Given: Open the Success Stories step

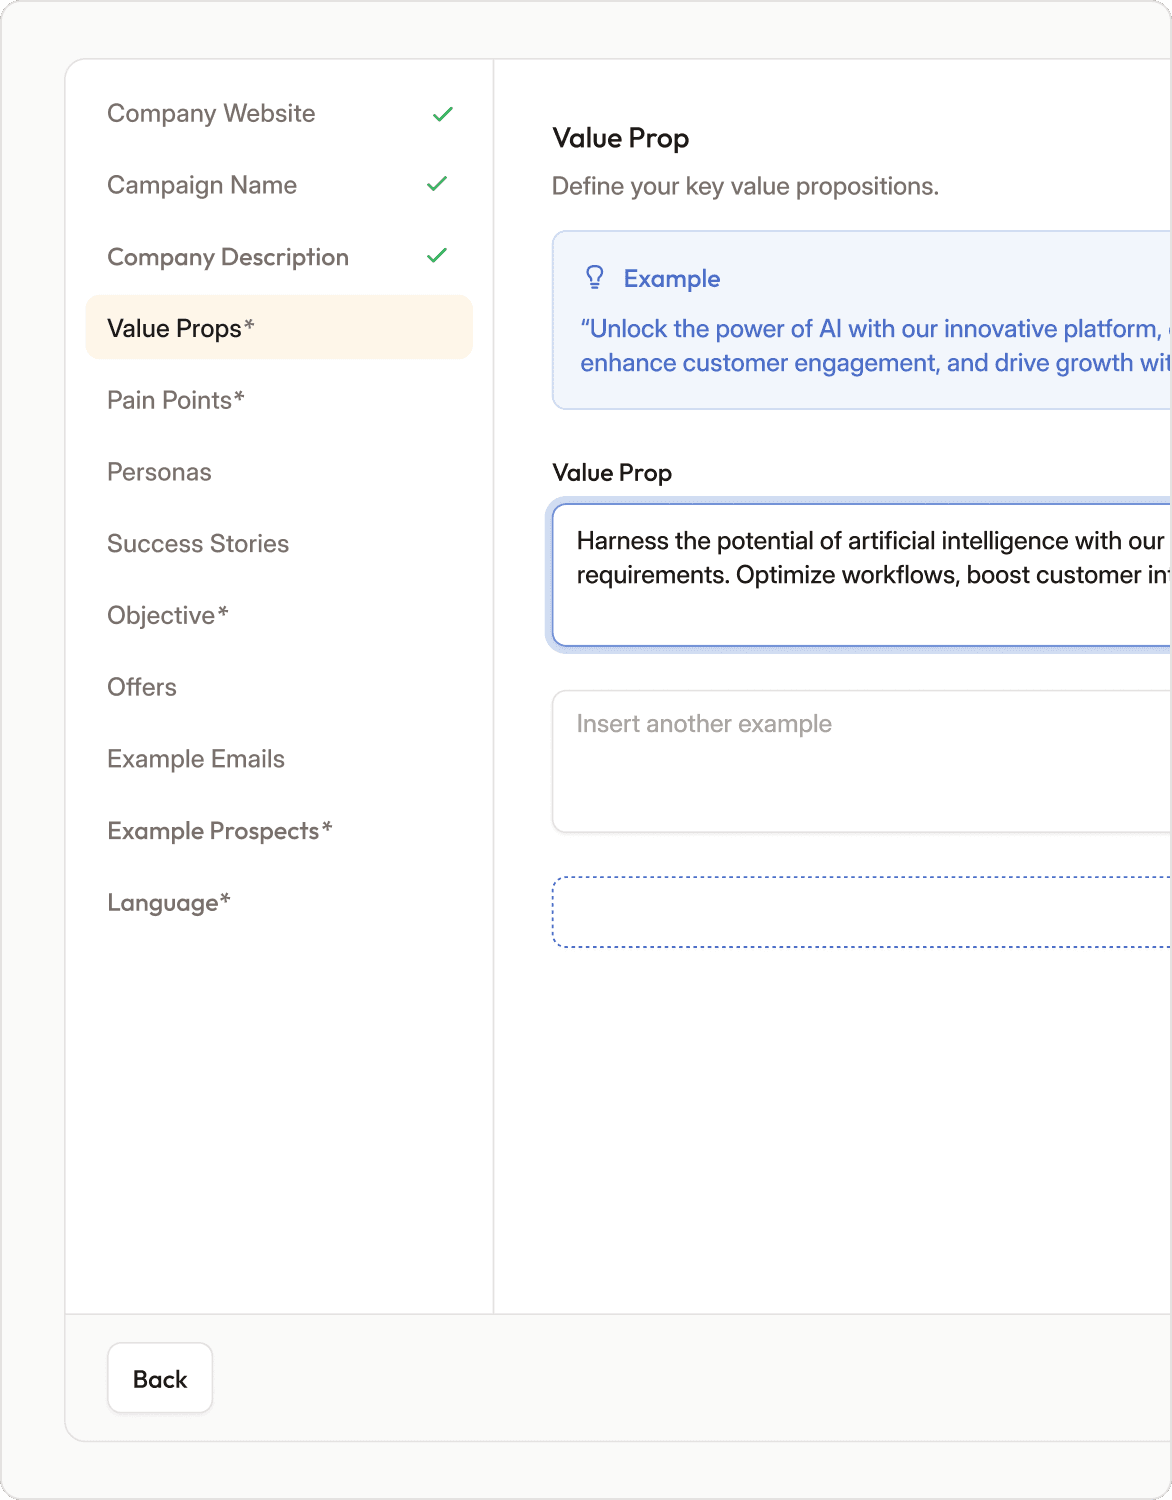Looking at the screenshot, I should (x=279, y=544).
